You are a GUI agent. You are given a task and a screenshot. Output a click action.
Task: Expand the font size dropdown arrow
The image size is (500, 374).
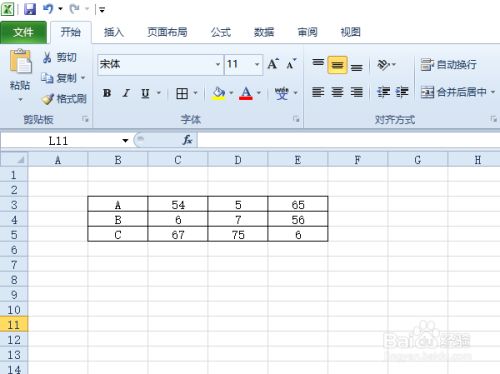click(257, 64)
